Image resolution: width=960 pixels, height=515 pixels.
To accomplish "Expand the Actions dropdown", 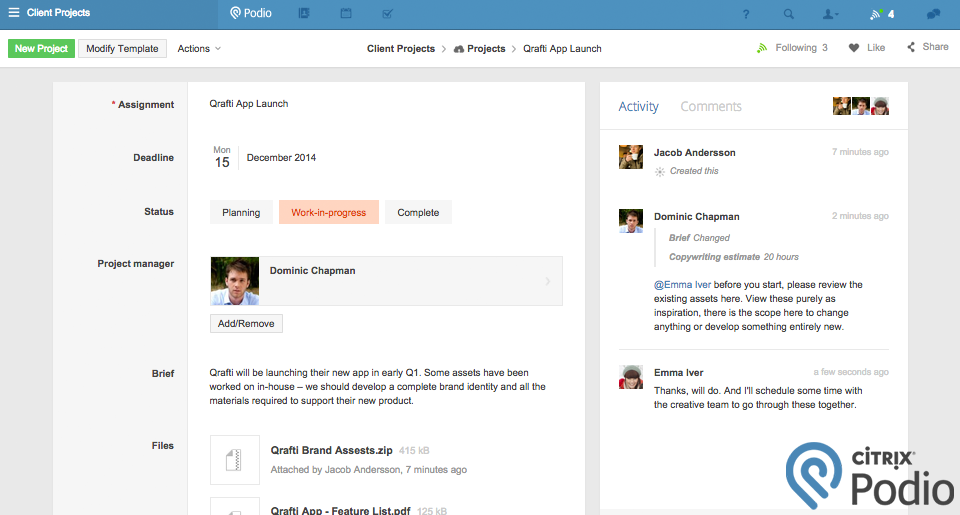I will click(199, 48).
